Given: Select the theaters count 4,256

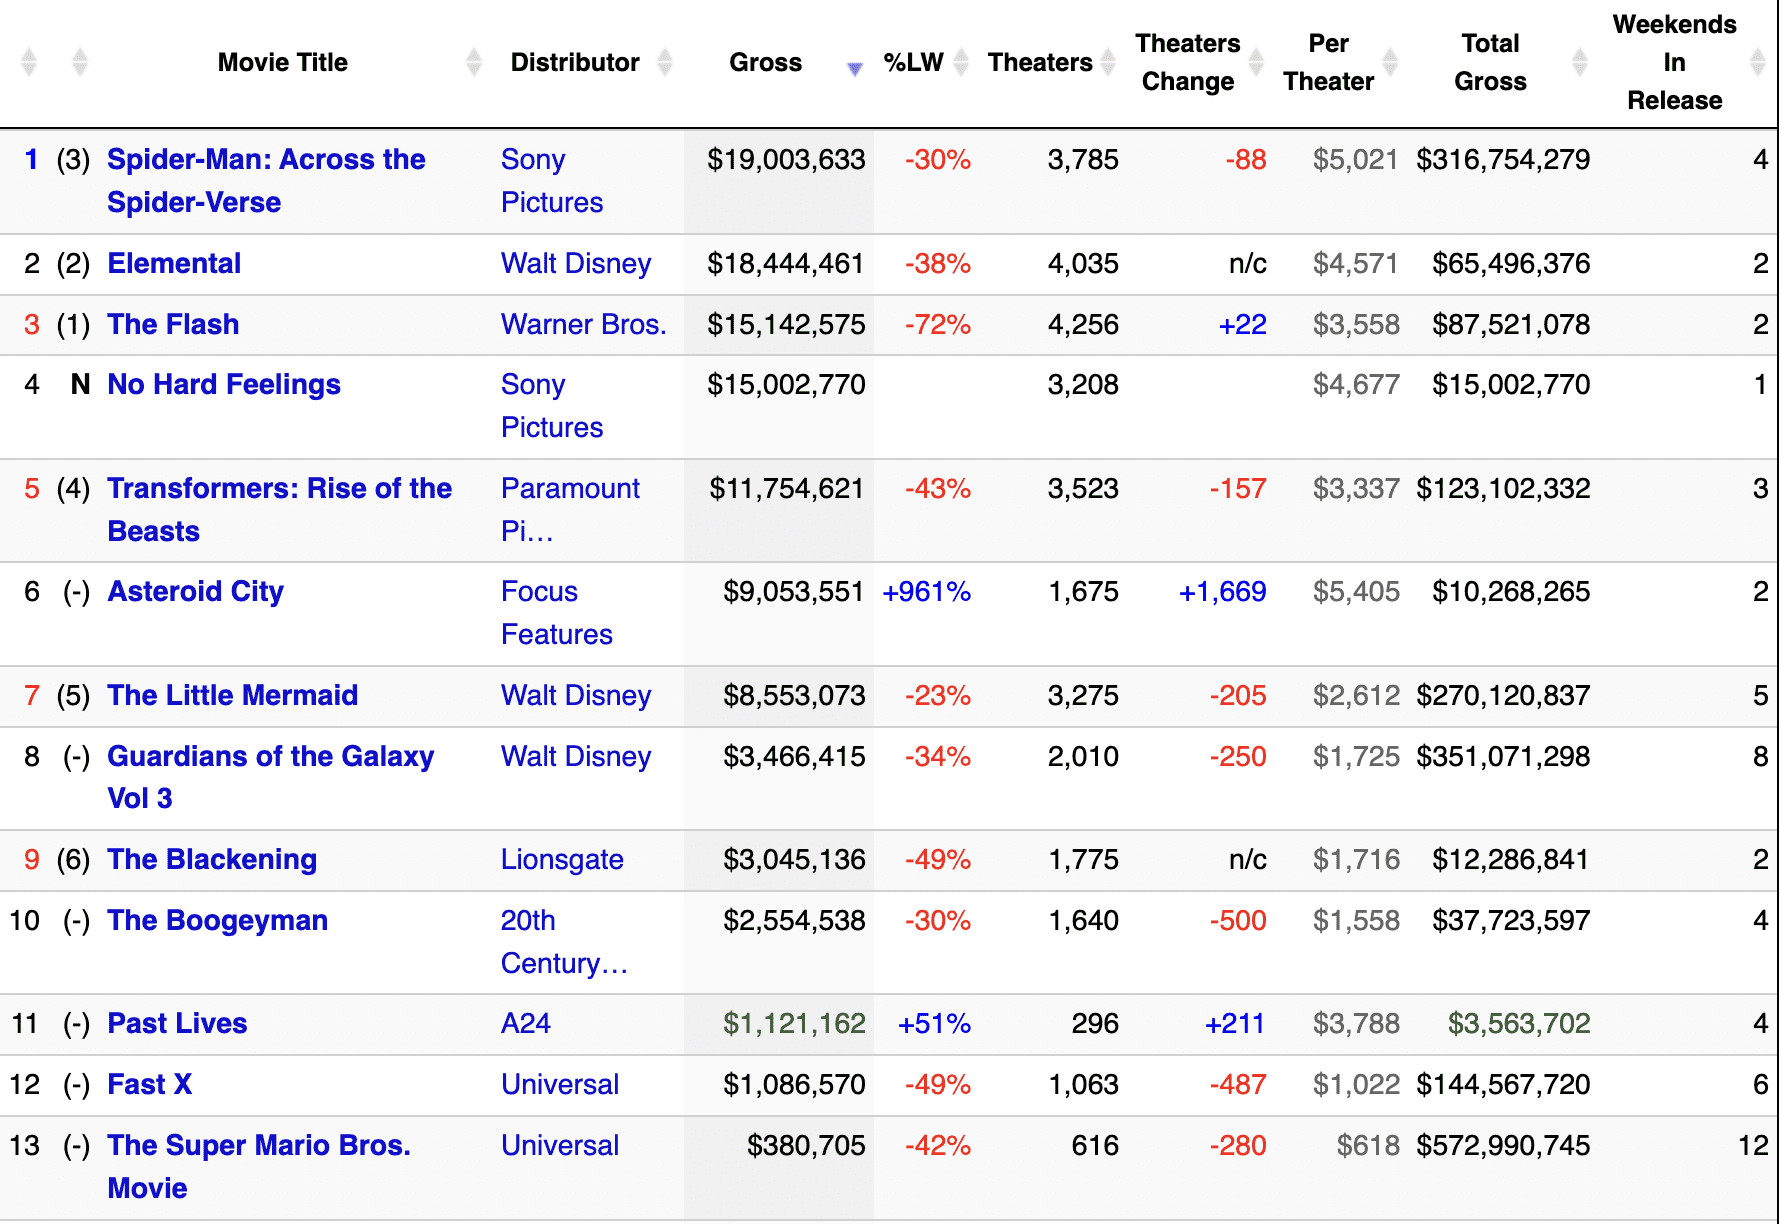Looking at the screenshot, I should [1083, 324].
